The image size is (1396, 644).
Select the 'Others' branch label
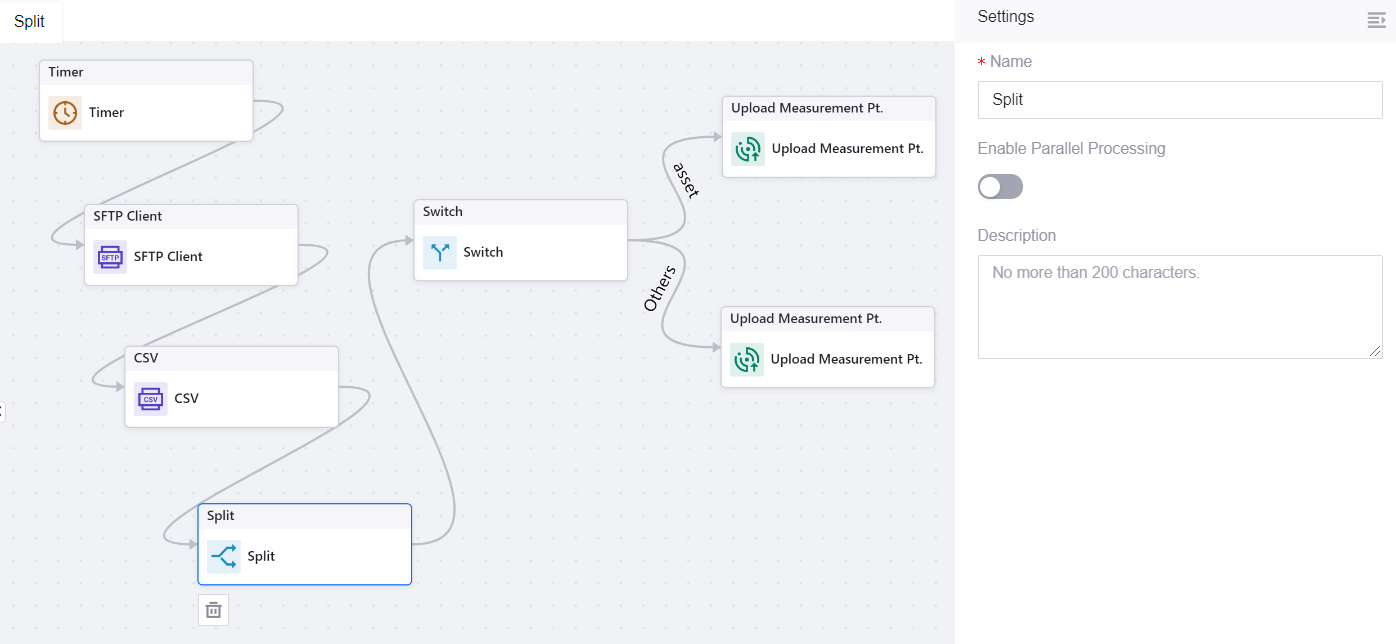[659, 288]
